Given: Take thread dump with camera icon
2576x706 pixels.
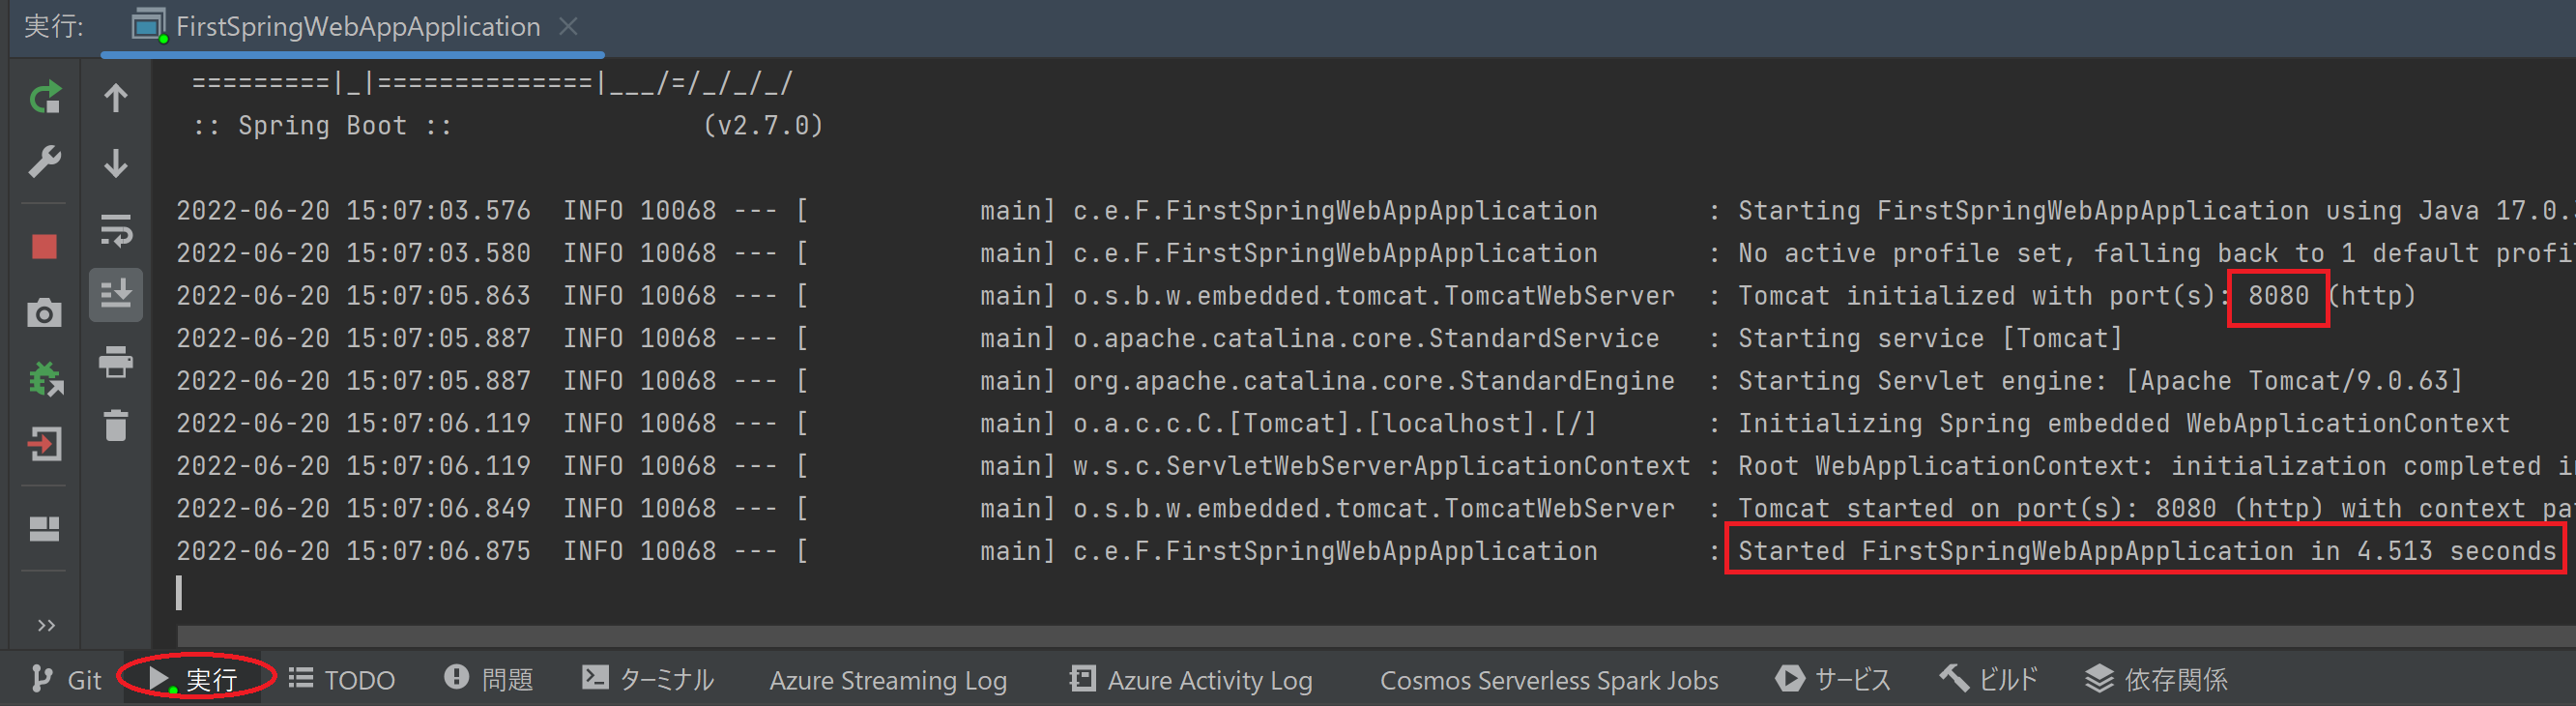Looking at the screenshot, I should click(44, 313).
